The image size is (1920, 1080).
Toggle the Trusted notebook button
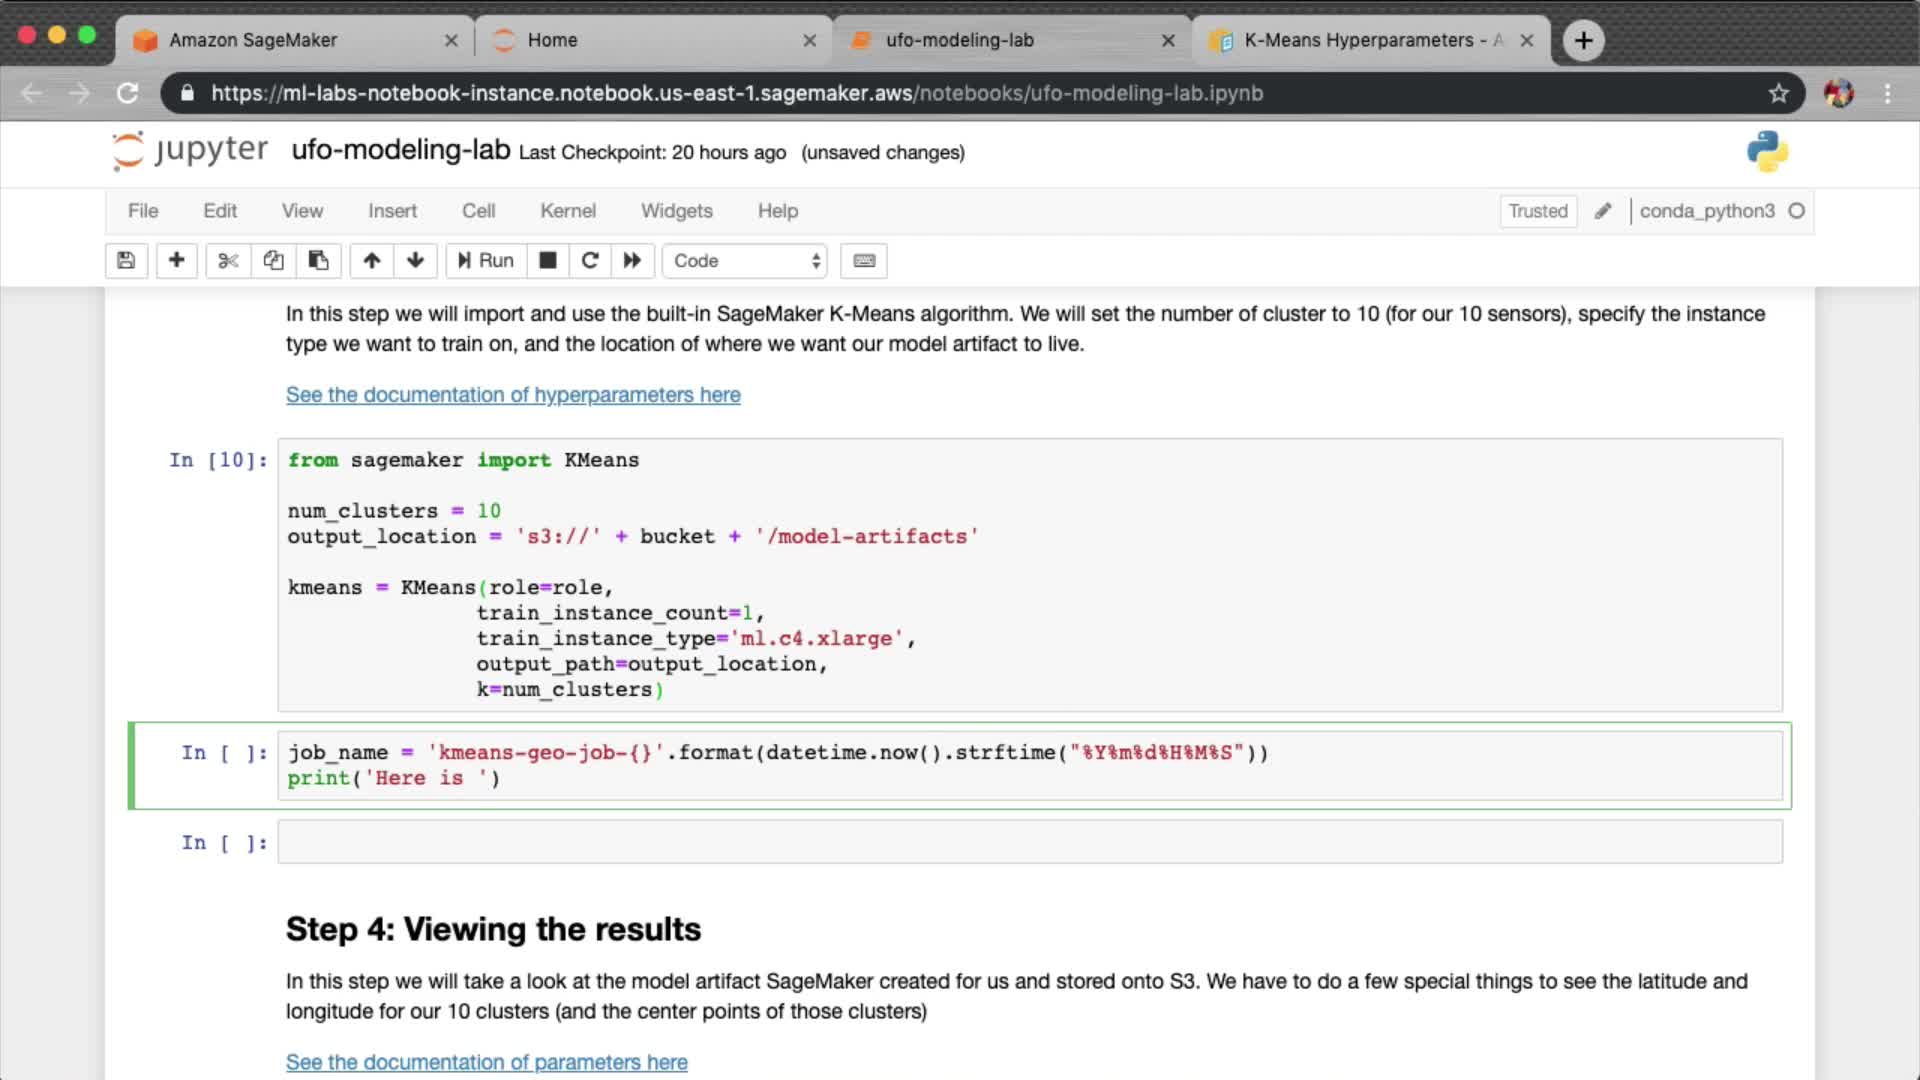tap(1537, 211)
